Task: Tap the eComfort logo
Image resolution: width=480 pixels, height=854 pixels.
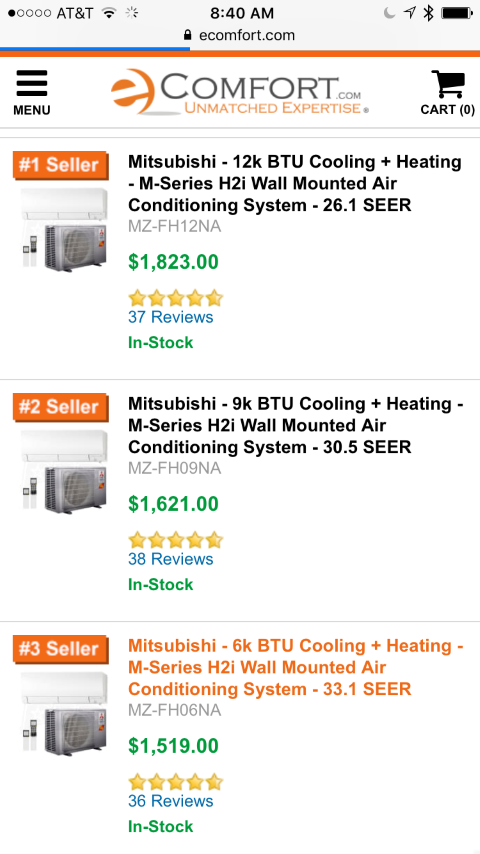Action: point(240,92)
